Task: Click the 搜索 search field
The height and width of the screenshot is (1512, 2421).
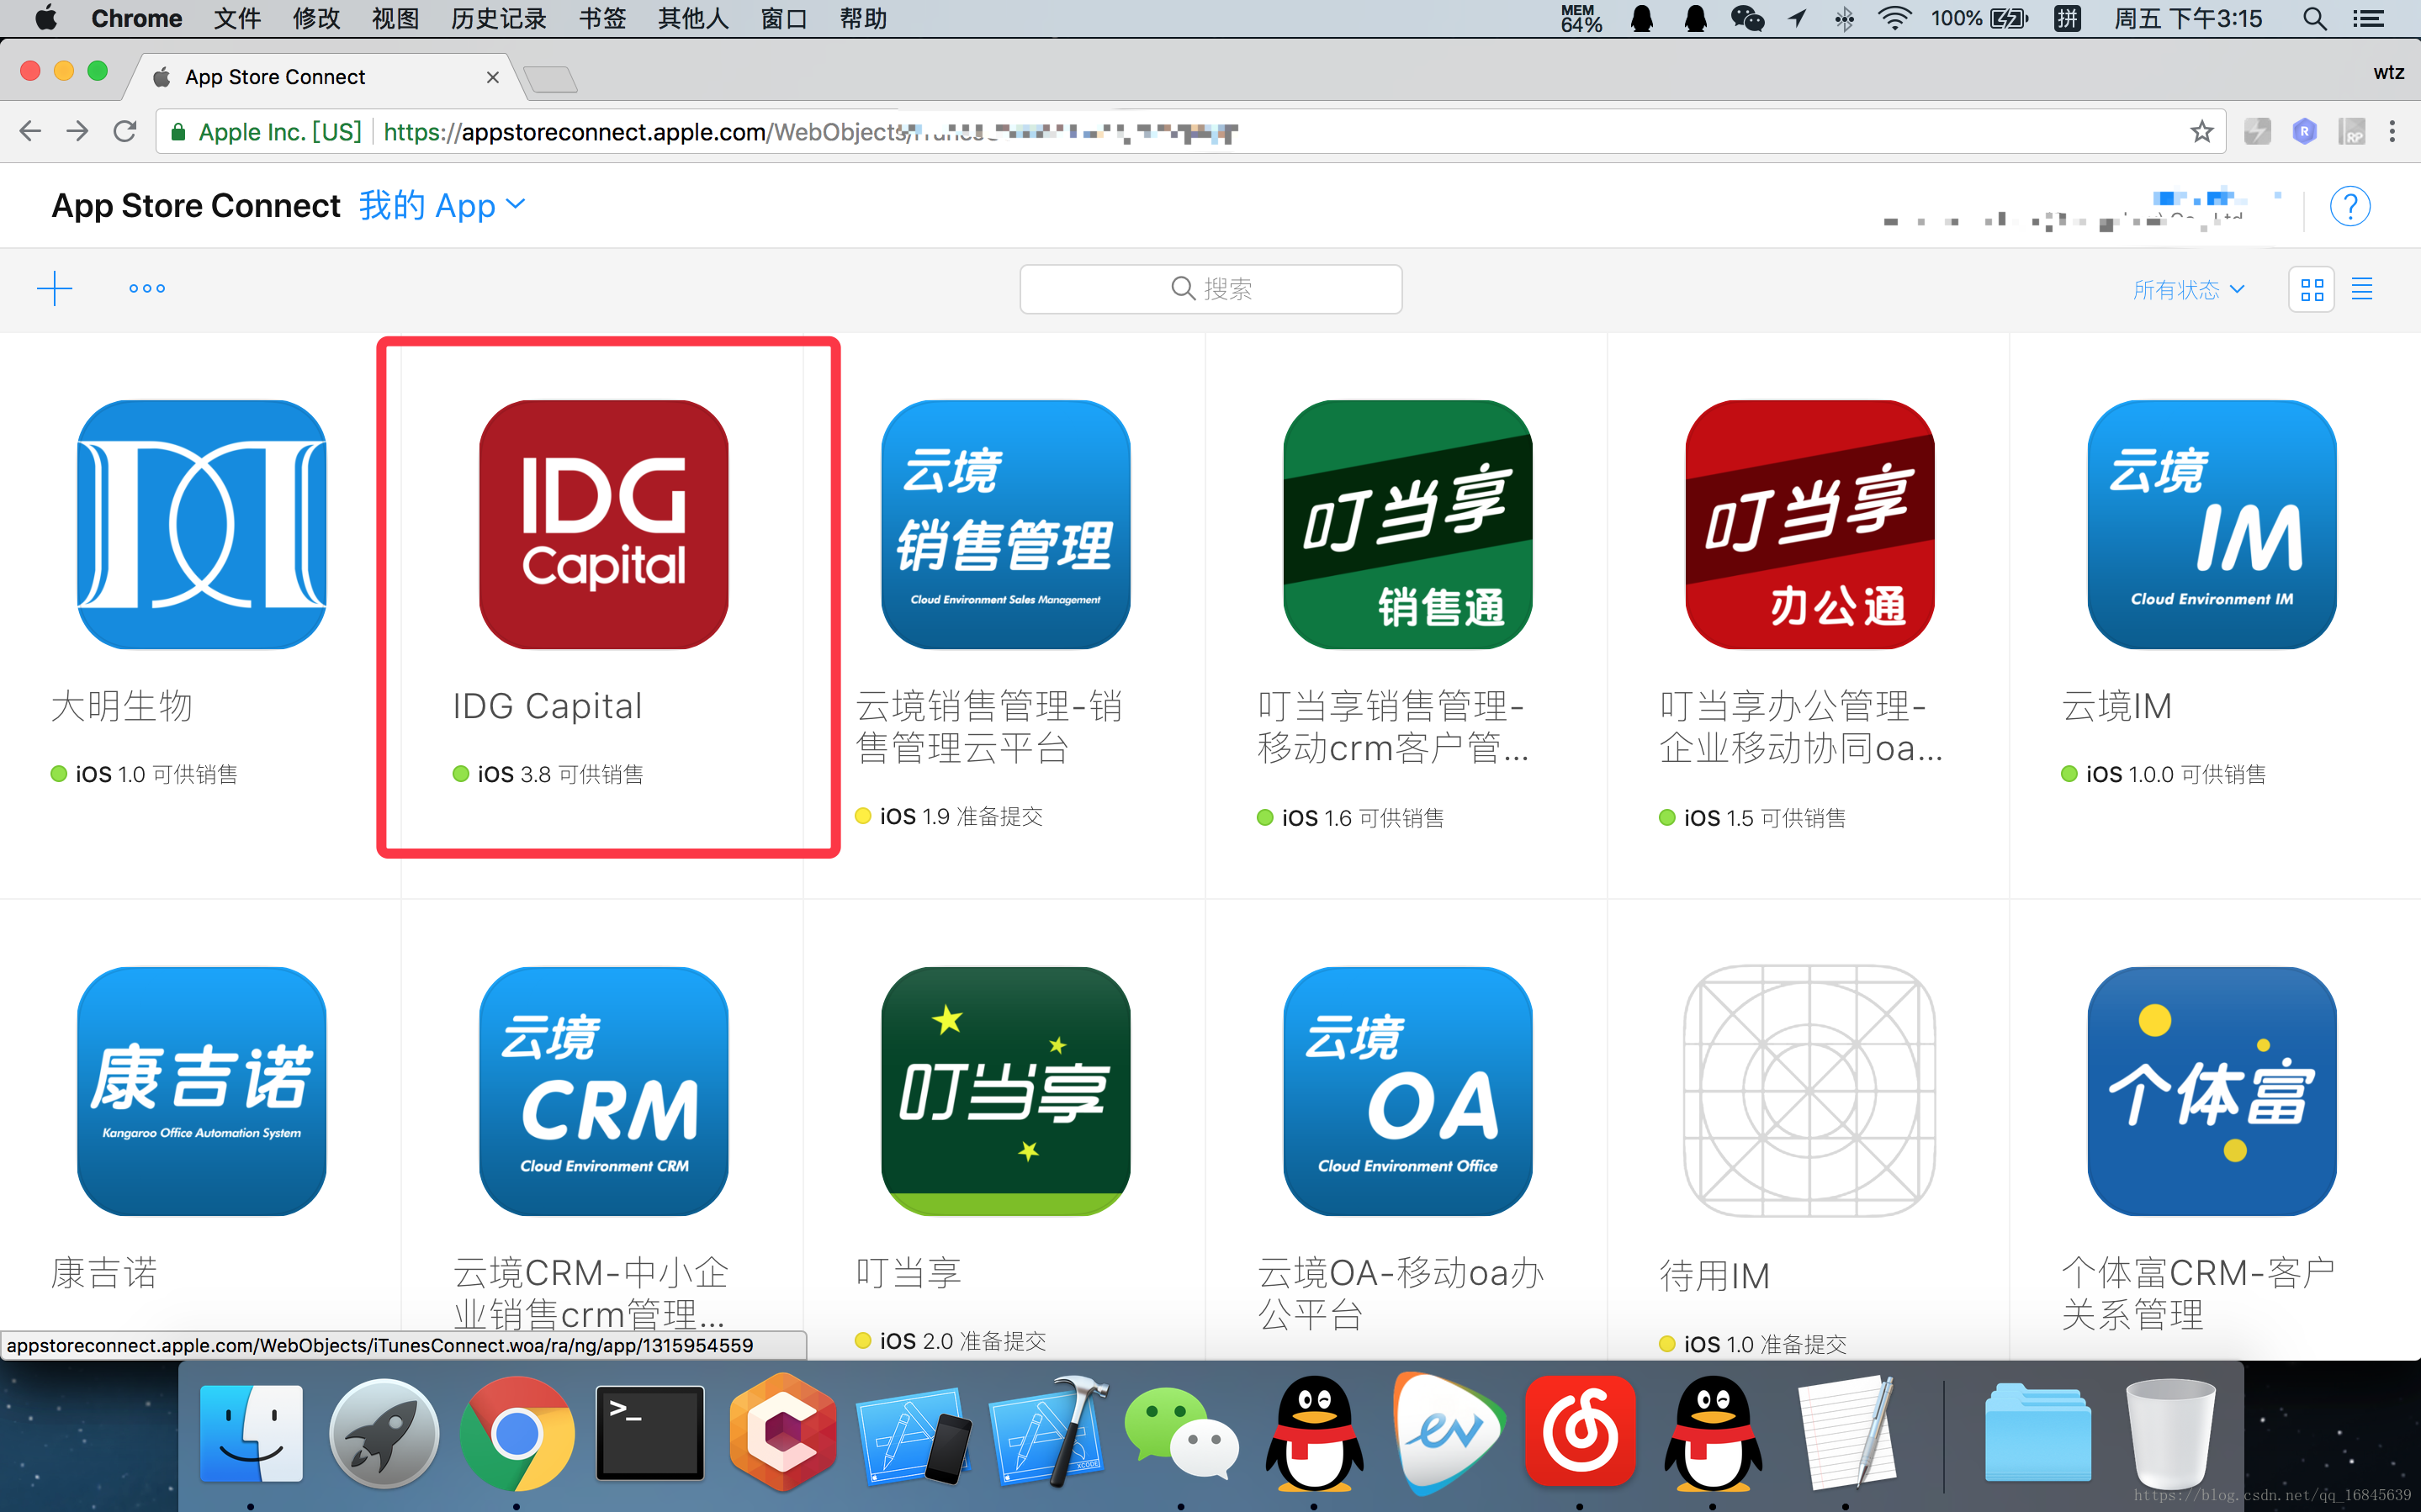Action: point(1210,289)
